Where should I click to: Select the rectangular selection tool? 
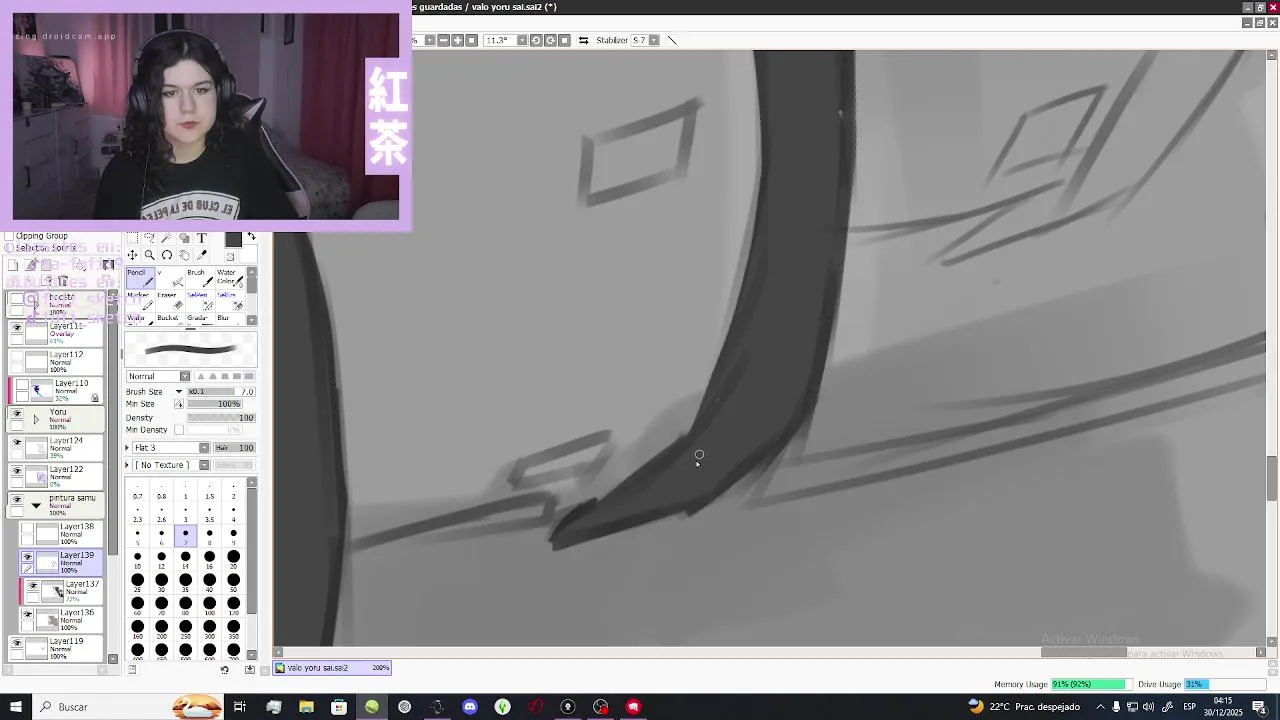(x=132, y=238)
